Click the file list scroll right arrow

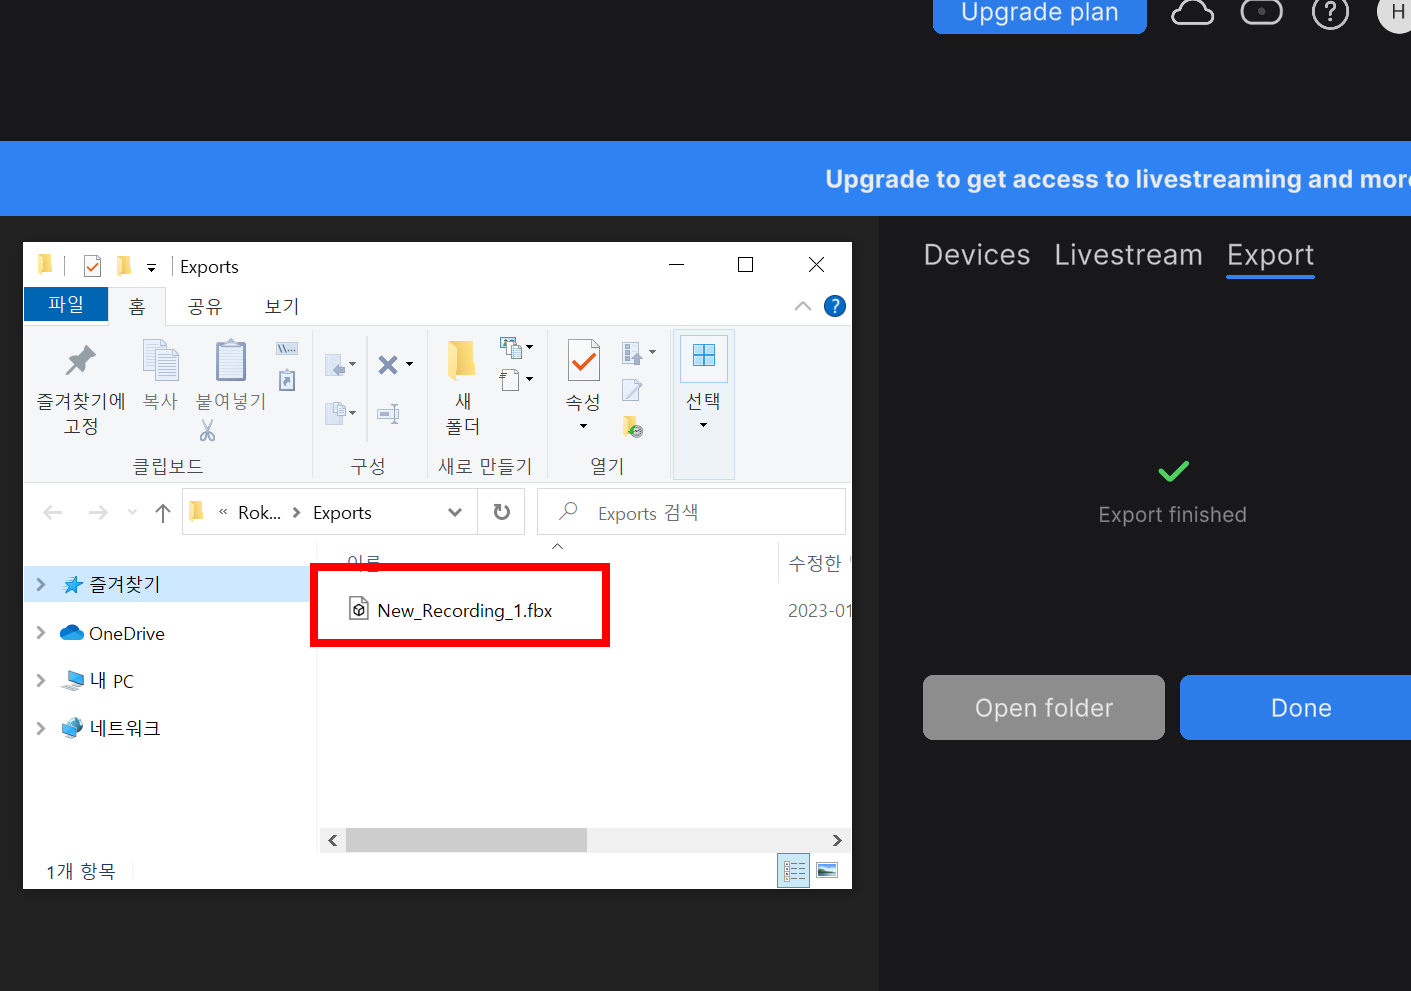tap(837, 840)
